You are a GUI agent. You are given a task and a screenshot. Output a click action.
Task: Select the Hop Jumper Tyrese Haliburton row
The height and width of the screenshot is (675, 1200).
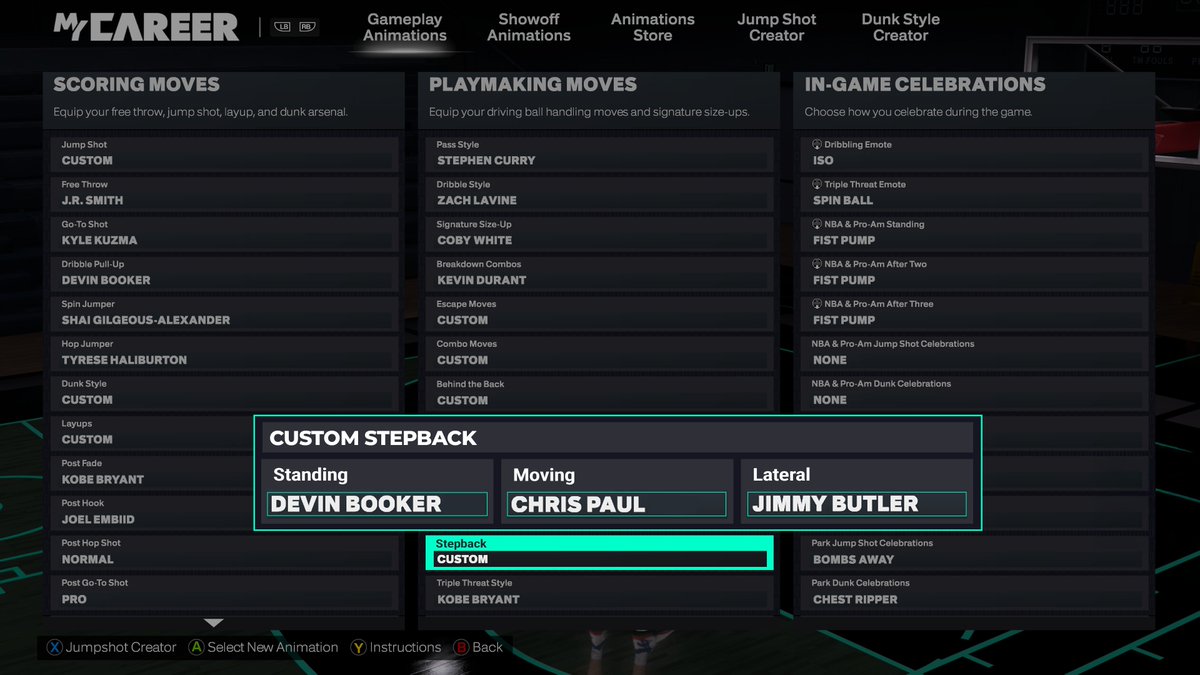(x=224, y=353)
